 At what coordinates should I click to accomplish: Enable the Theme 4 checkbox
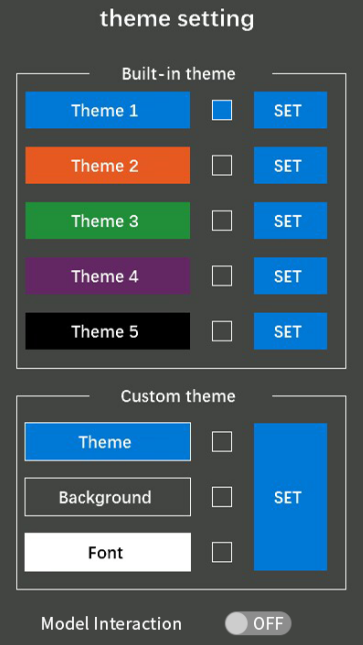click(x=222, y=276)
